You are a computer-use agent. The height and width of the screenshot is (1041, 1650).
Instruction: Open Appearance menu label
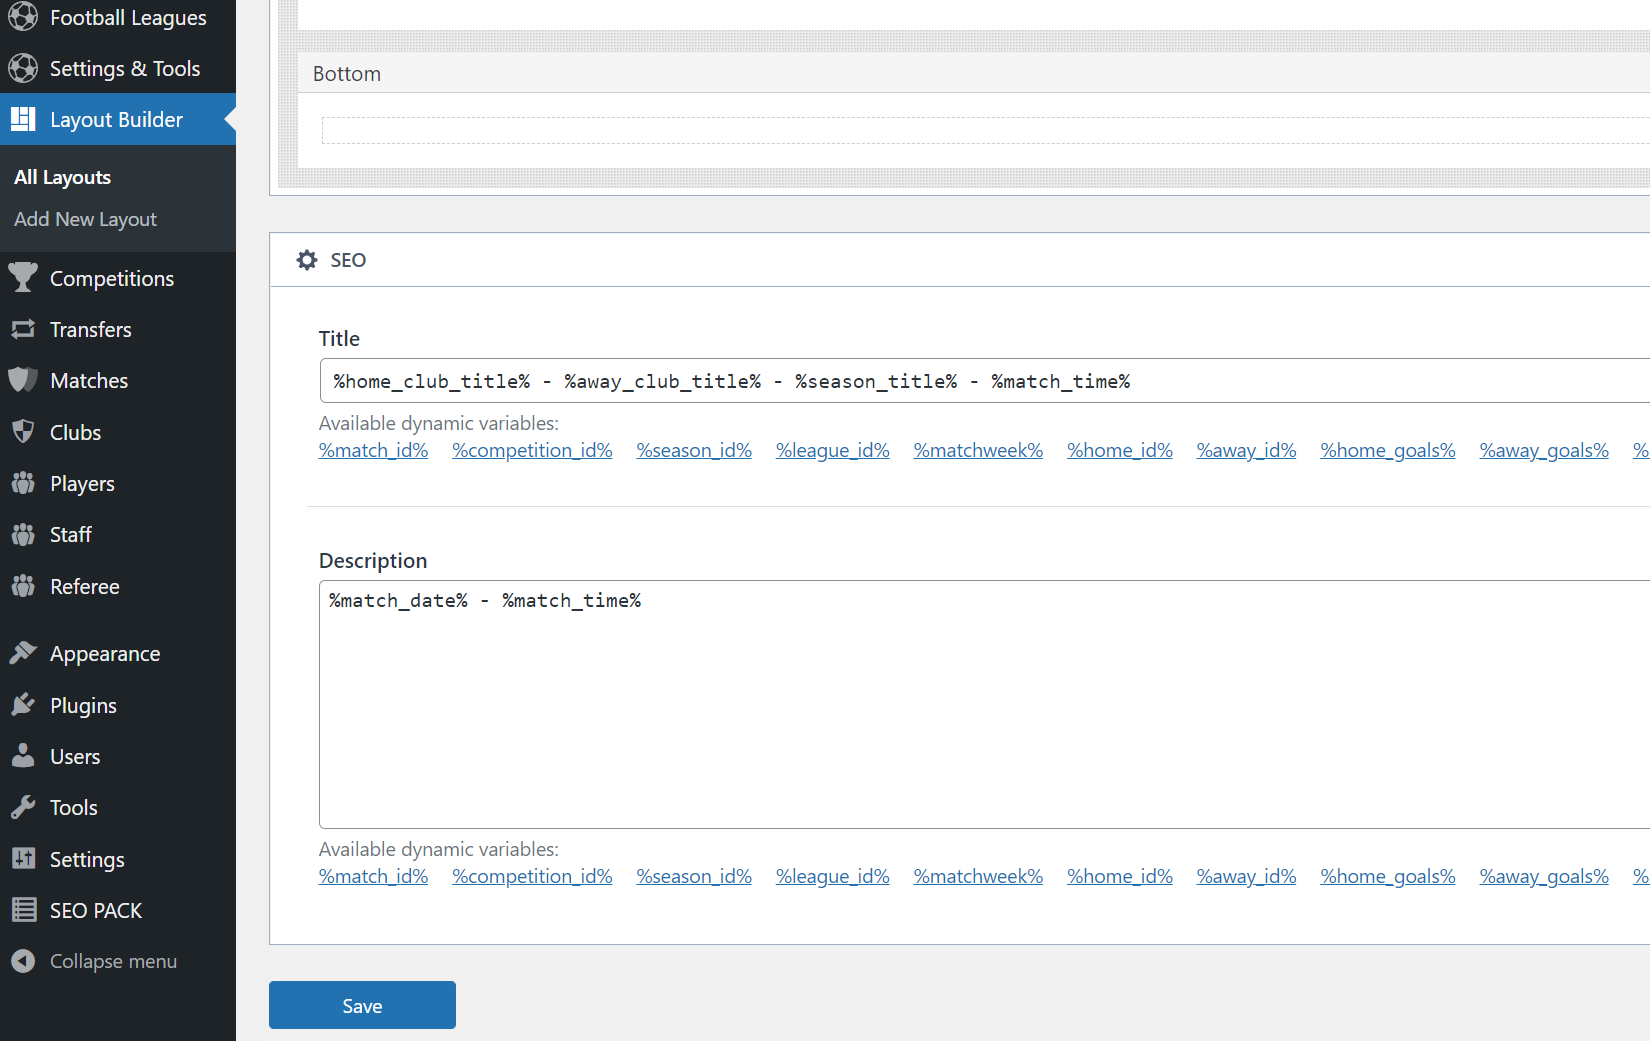pos(105,653)
